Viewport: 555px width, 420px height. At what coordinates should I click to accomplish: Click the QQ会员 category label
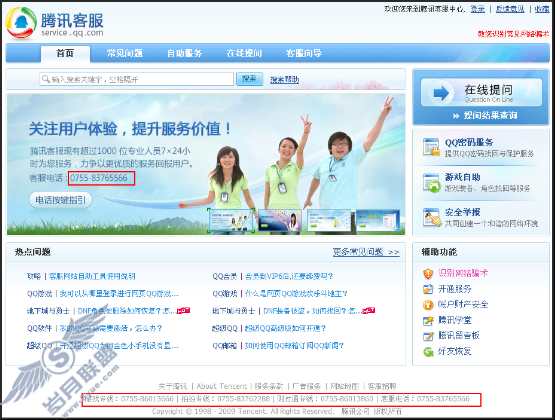225,276
